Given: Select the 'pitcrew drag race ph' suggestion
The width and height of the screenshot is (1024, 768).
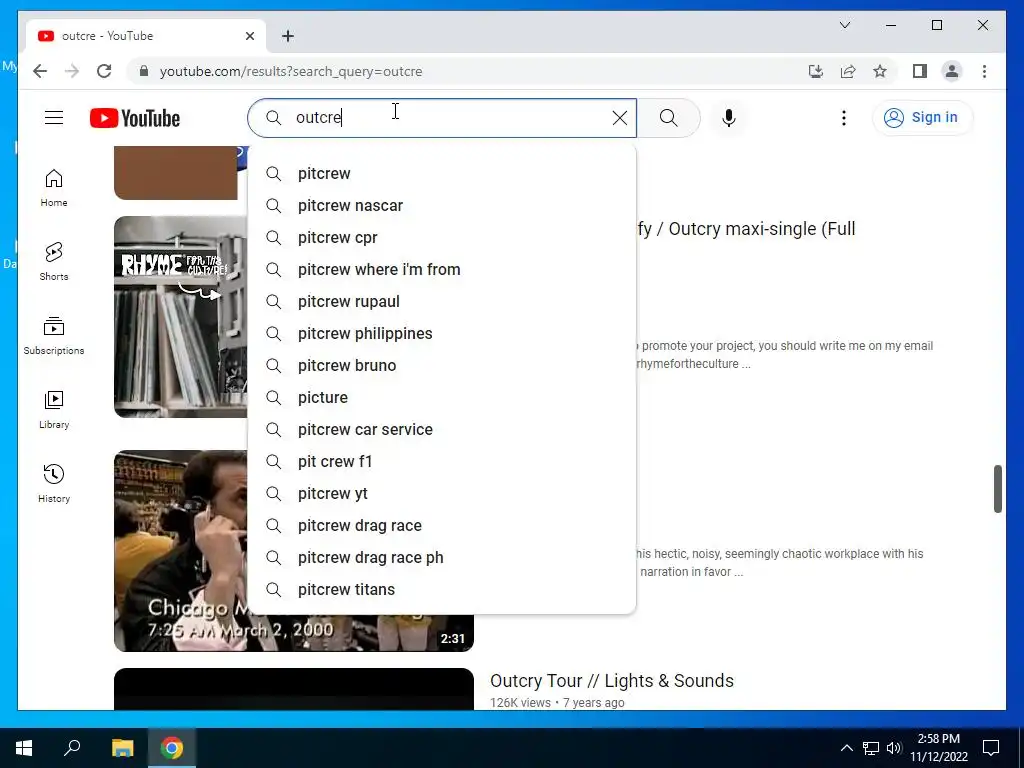Looking at the screenshot, I should pyautogui.click(x=441, y=558).
